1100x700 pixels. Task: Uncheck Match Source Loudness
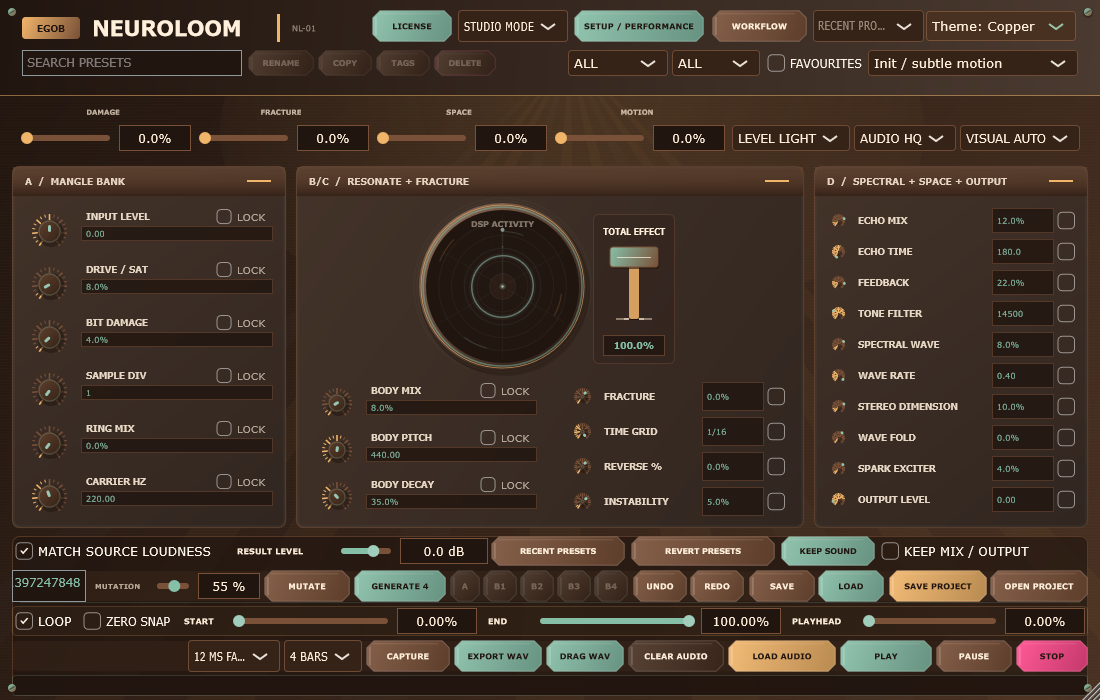pyautogui.click(x=25, y=551)
